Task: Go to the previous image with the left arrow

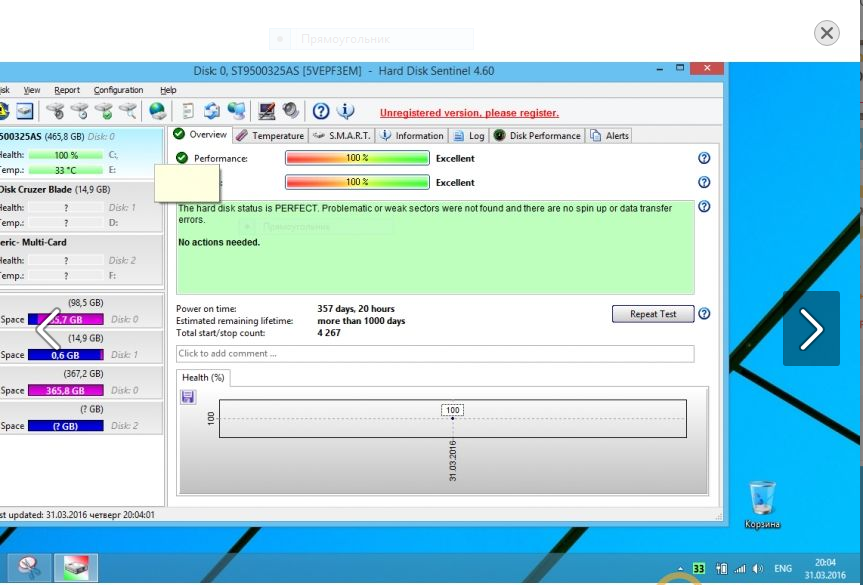Action: click(x=48, y=329)
